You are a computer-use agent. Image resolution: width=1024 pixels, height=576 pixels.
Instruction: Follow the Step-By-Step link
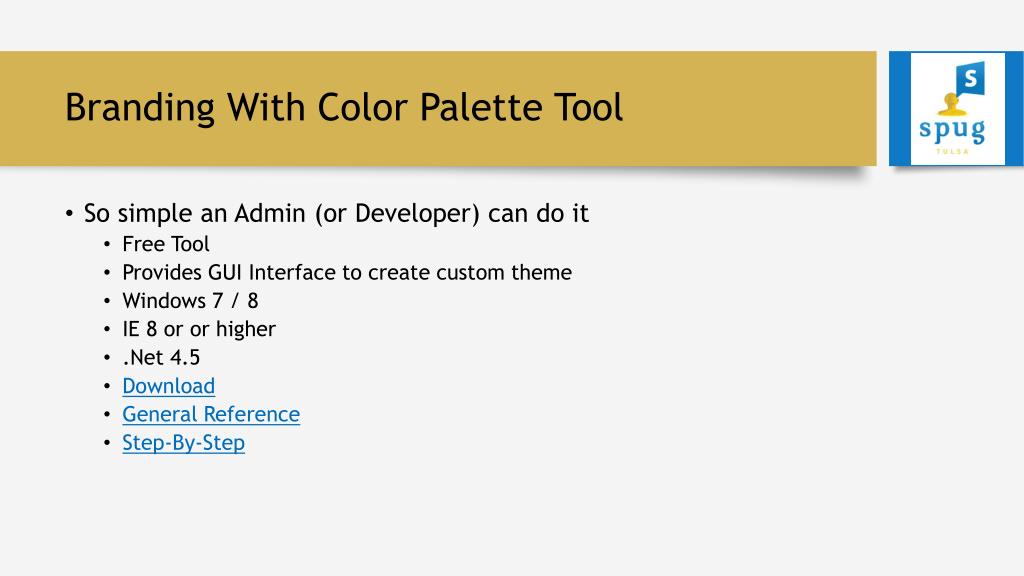click(184, 443)
